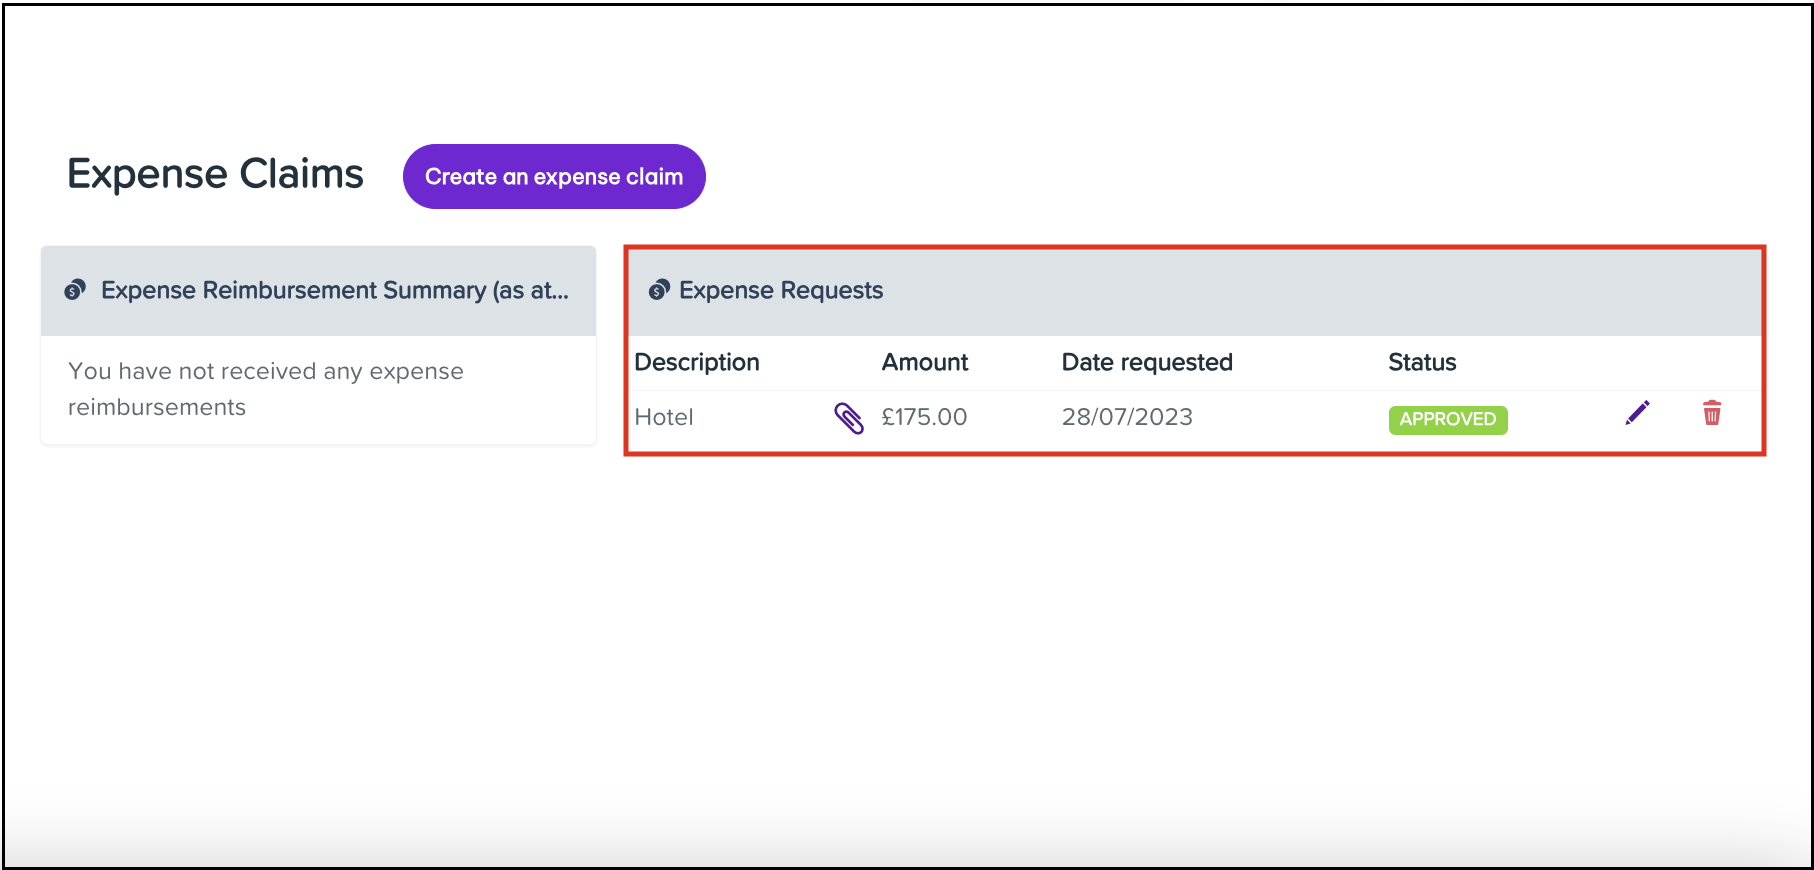
Task: Click the Expense Claims page heading
Action: pyautogui.click(x=215, y=175)
